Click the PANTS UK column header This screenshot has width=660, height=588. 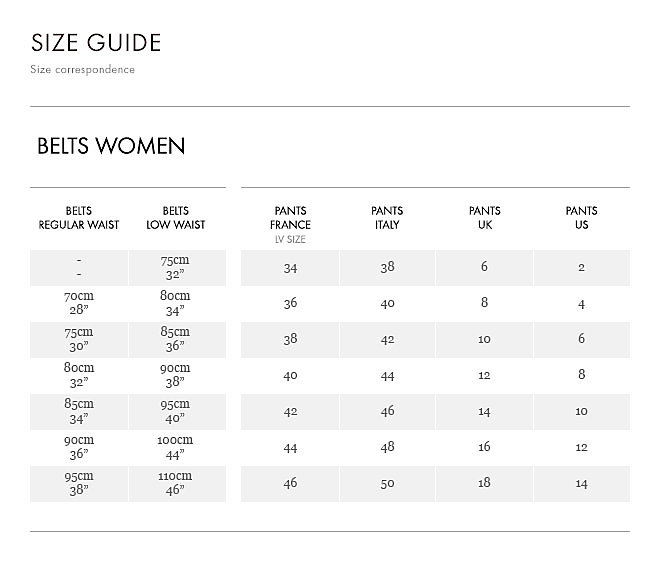484,218
